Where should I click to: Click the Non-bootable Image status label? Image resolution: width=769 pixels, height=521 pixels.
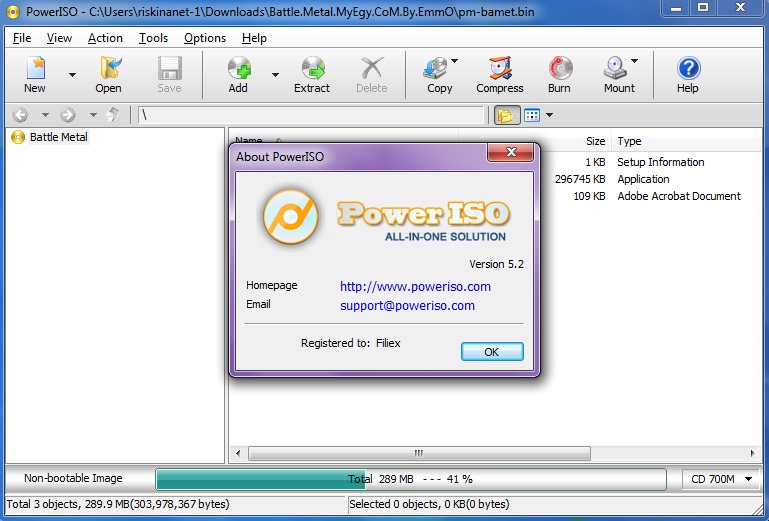73,478
